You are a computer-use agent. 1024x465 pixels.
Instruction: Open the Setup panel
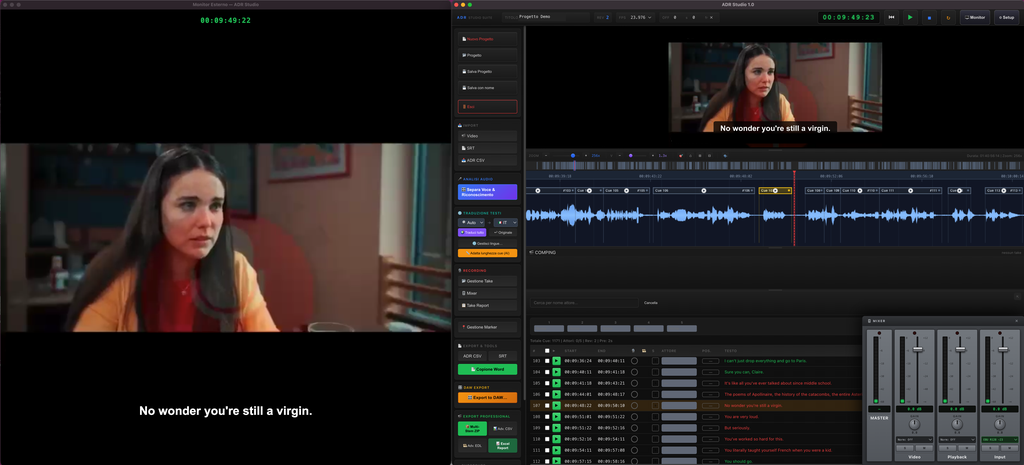pos(1007,18)
